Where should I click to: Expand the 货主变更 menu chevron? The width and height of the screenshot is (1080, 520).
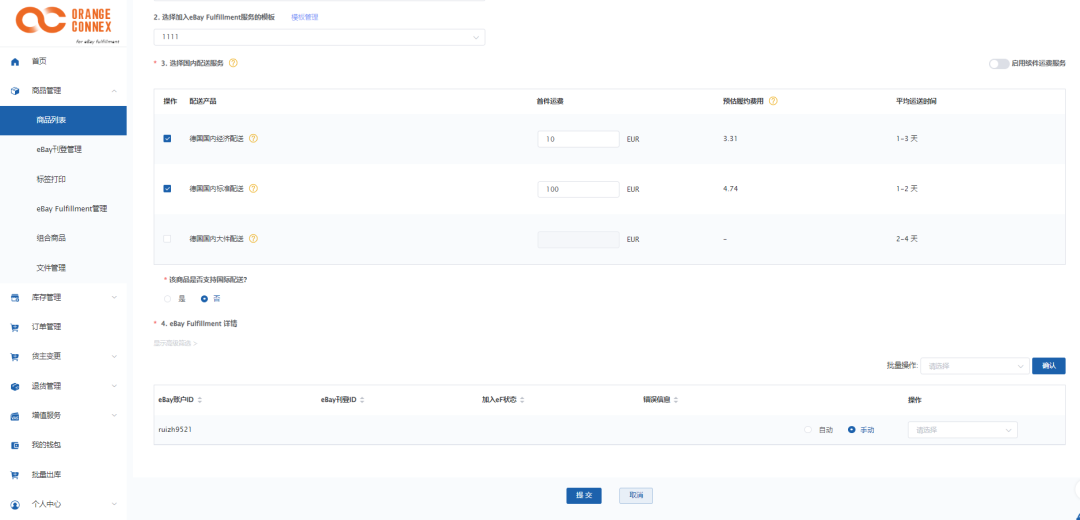[114, 357]
